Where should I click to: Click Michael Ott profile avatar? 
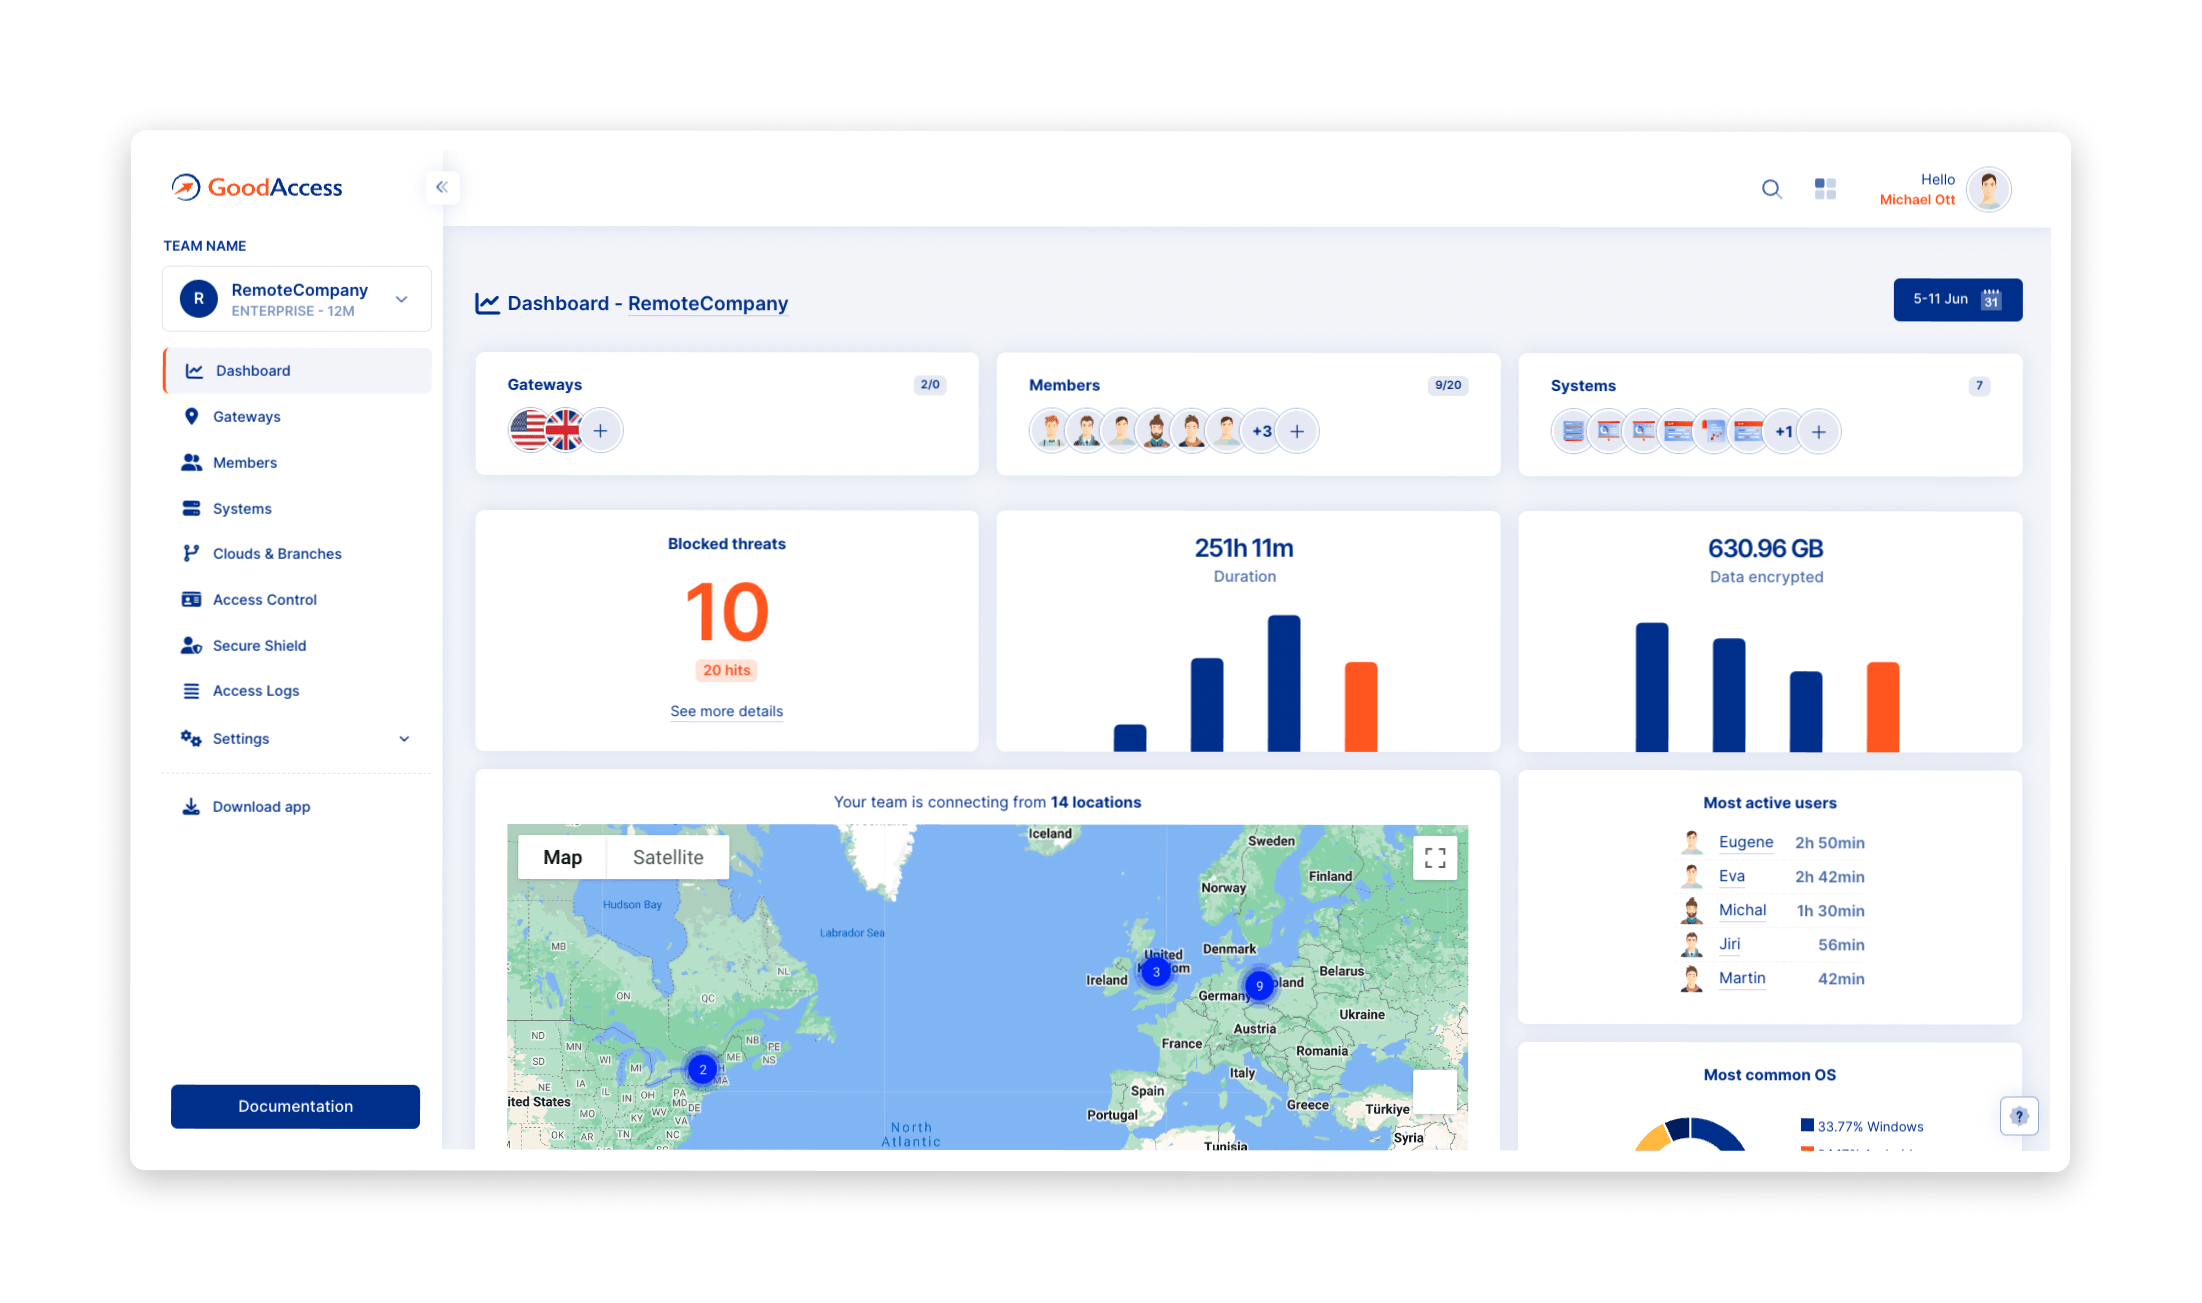coord(1988,189)
